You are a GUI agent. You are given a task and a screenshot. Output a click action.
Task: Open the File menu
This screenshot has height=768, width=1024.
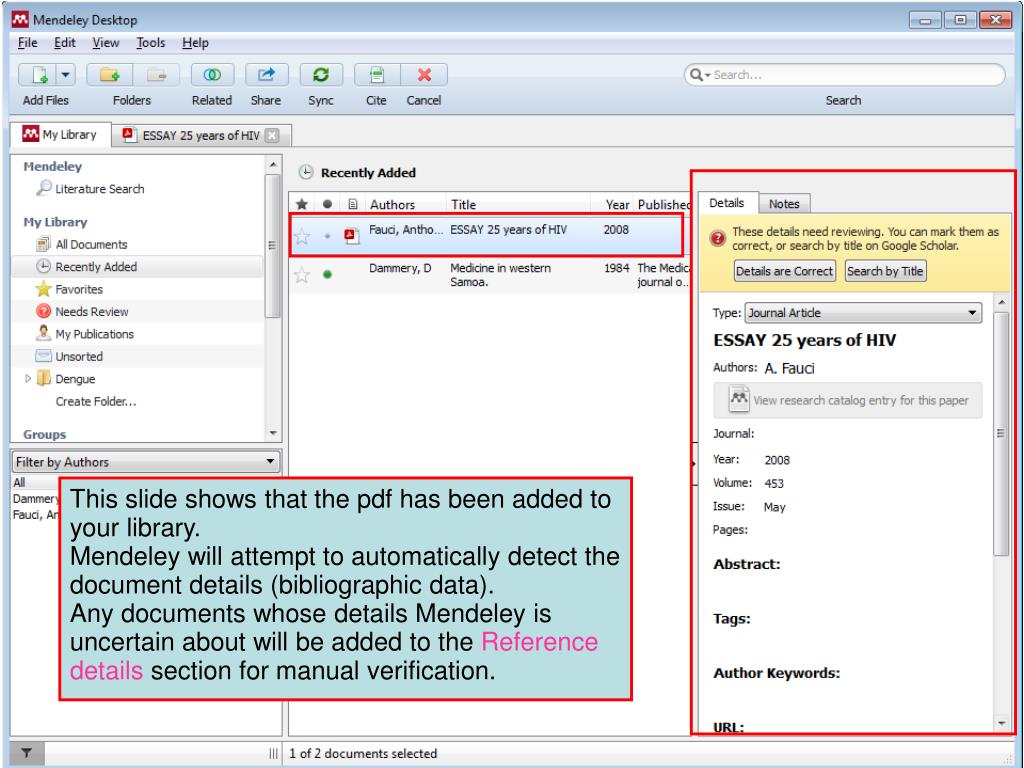(27, 43)
